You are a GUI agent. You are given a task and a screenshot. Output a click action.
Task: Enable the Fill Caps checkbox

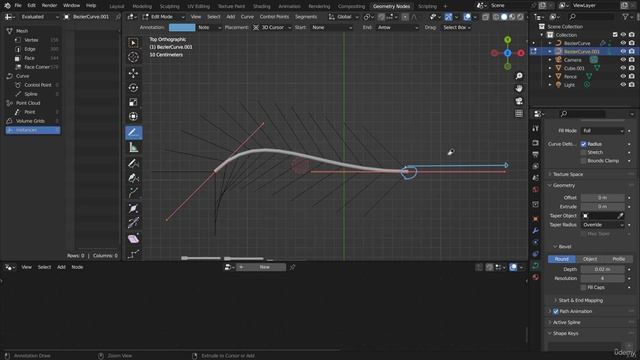click(583, 287)
